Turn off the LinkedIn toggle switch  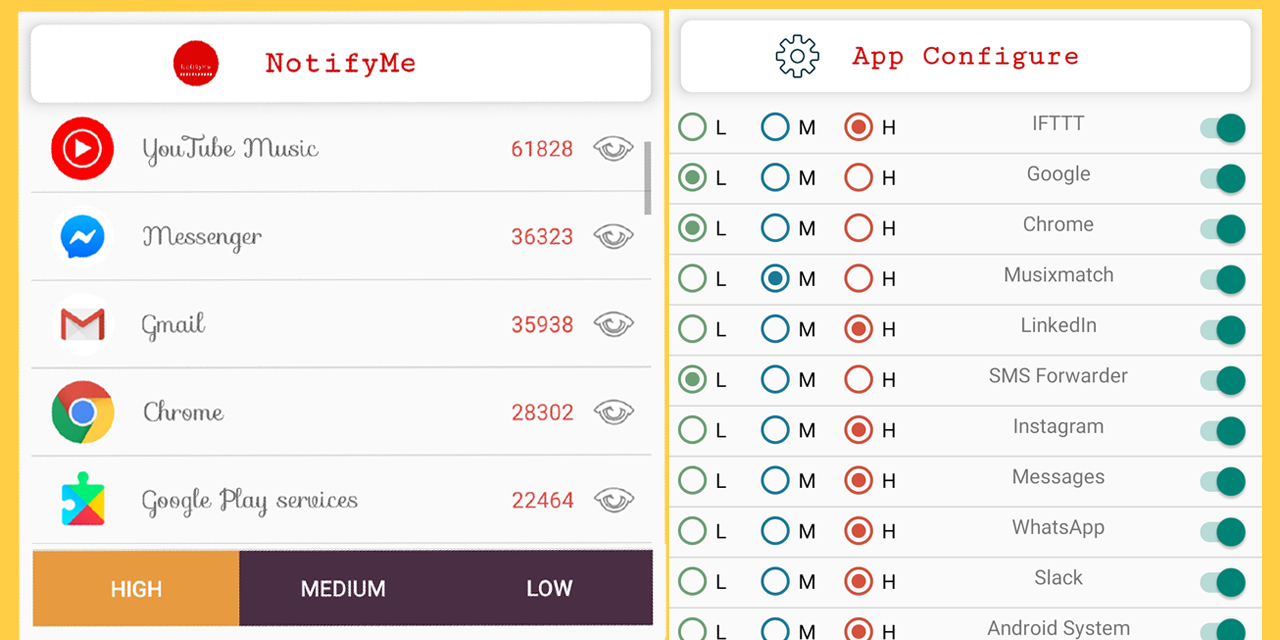click(x=1224, y=329)
